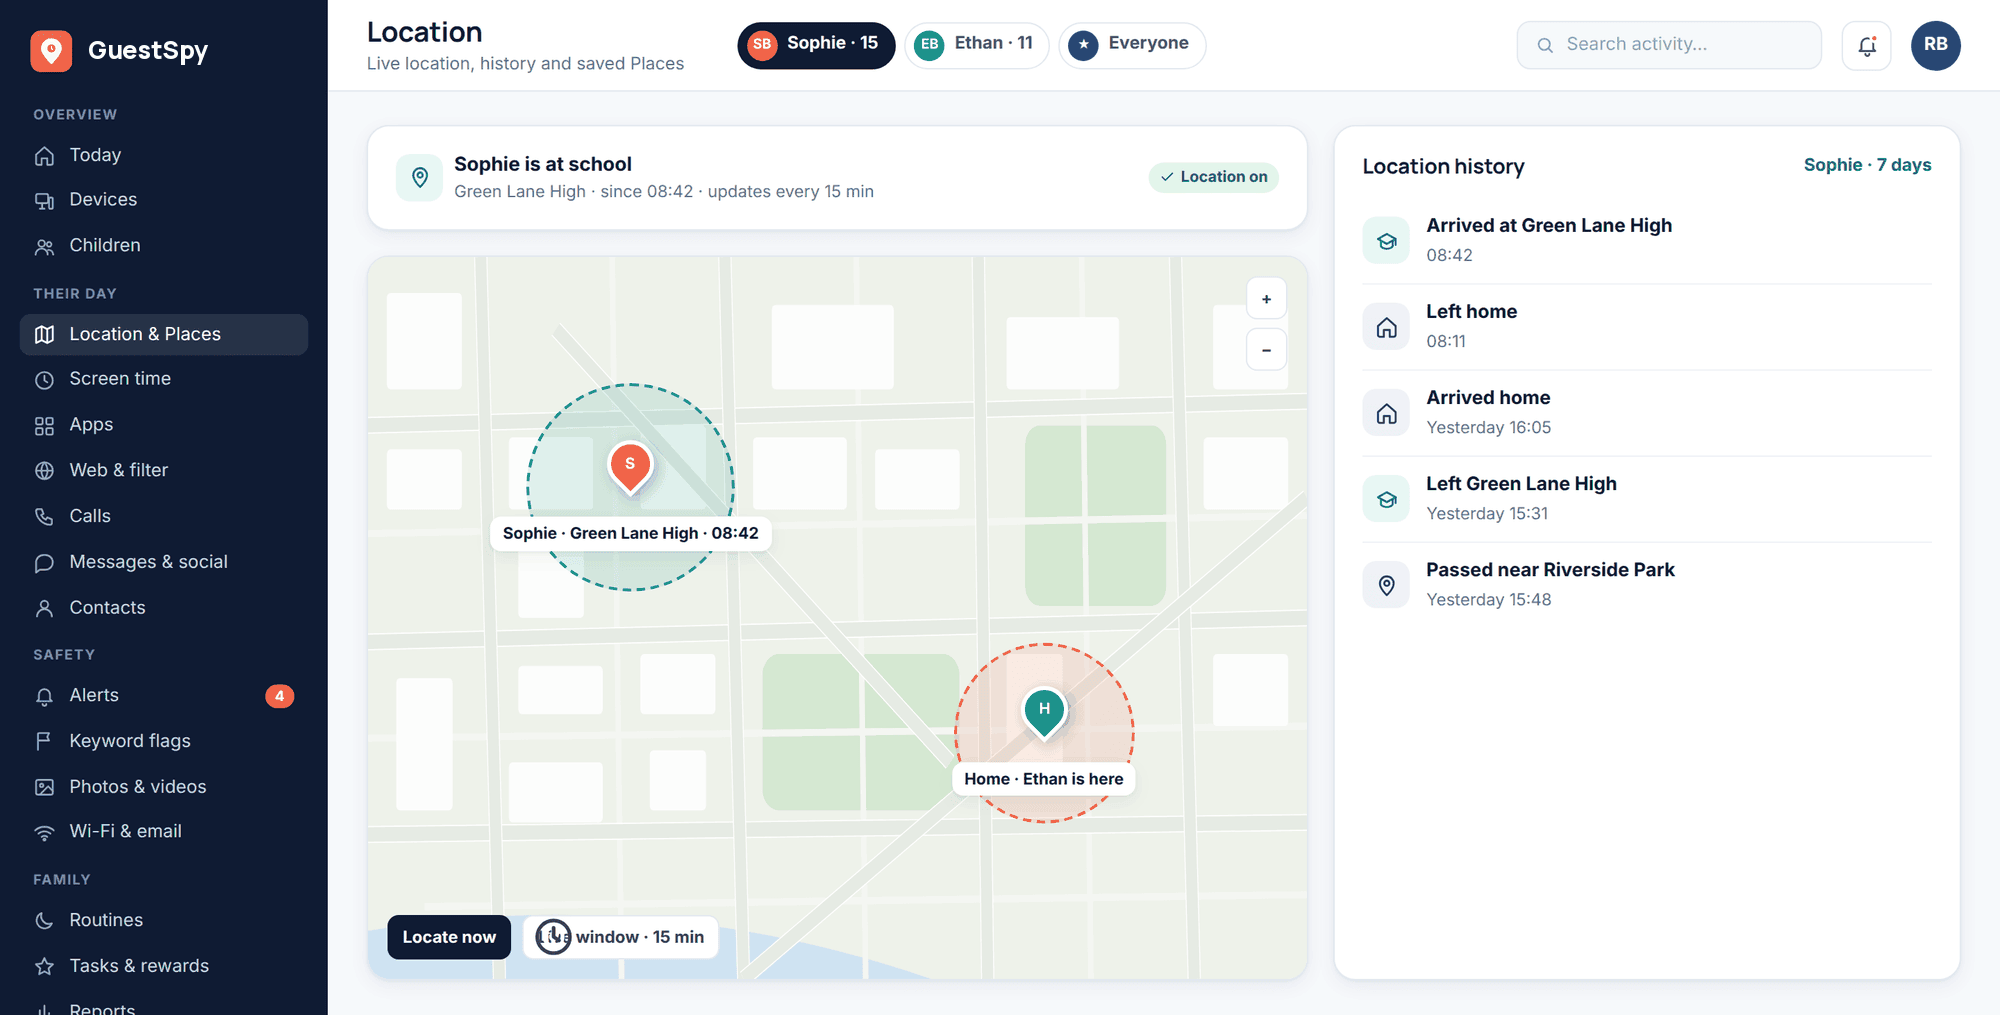The image size is (2000, 1015).
Task: Select the Everyone tab
Action: pos(1132,45)
